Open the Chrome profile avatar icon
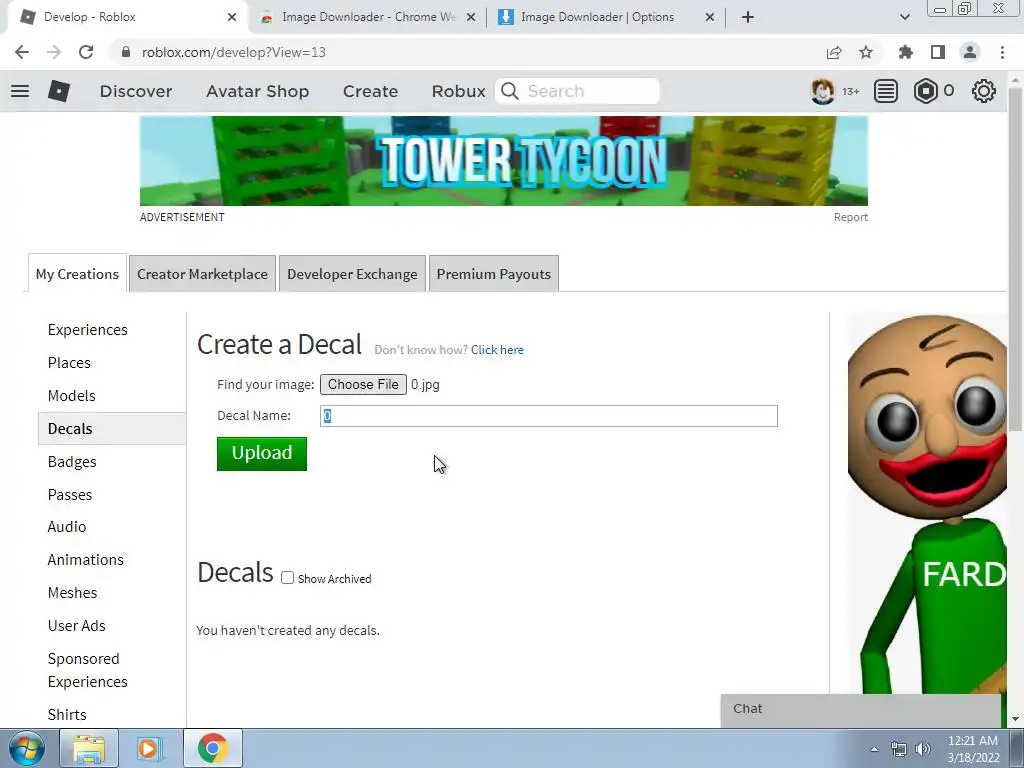The height and width of the screenshot is (768, 1024). point(970,52)
